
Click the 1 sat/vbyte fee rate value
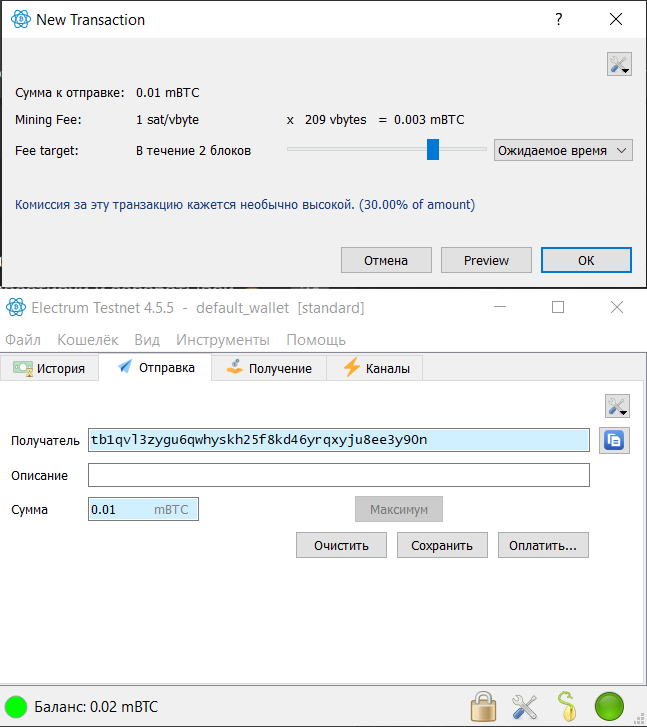(167, 120)
